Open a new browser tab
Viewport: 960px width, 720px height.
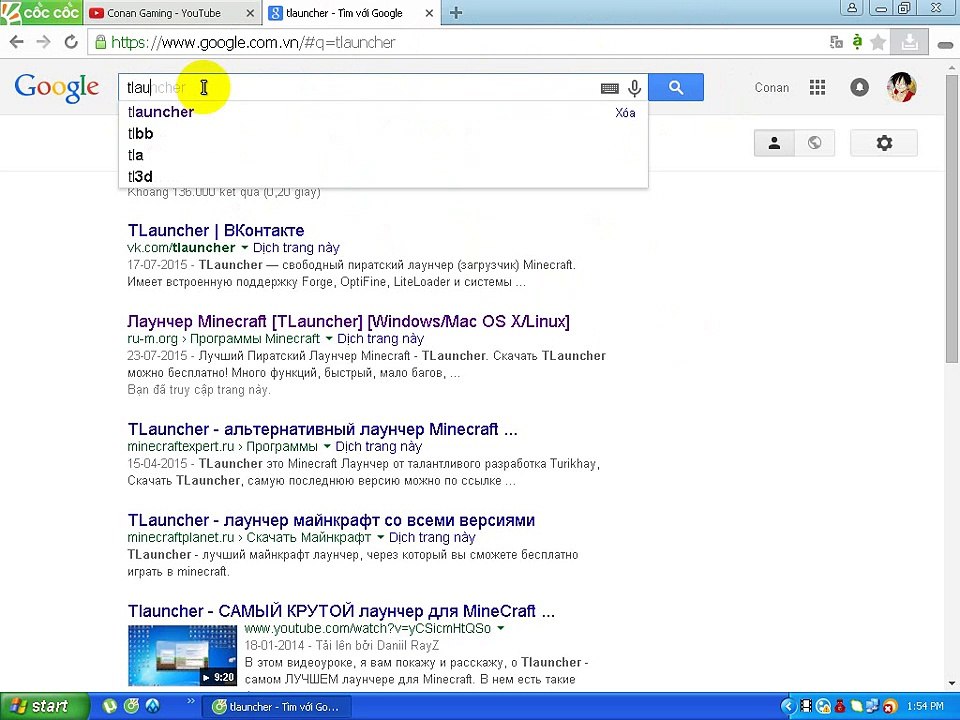[x=456, y=12]
